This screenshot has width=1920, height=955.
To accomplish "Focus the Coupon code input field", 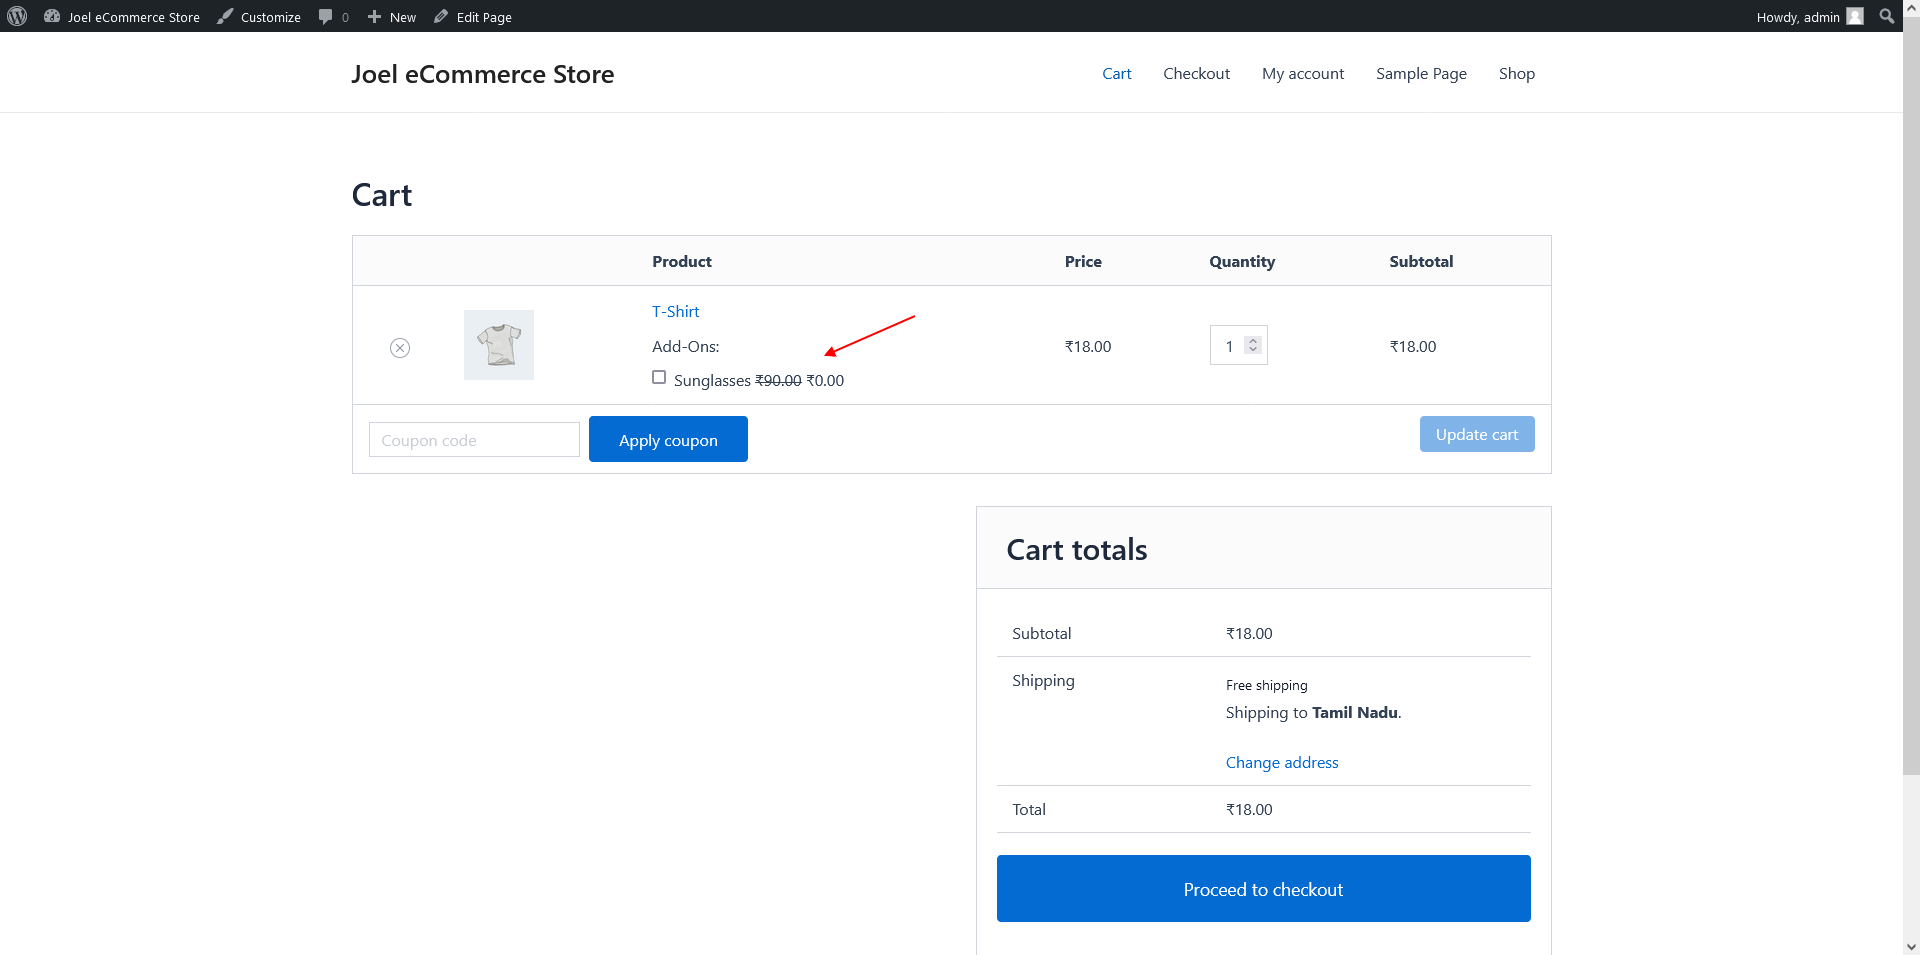I will [474, 440].
